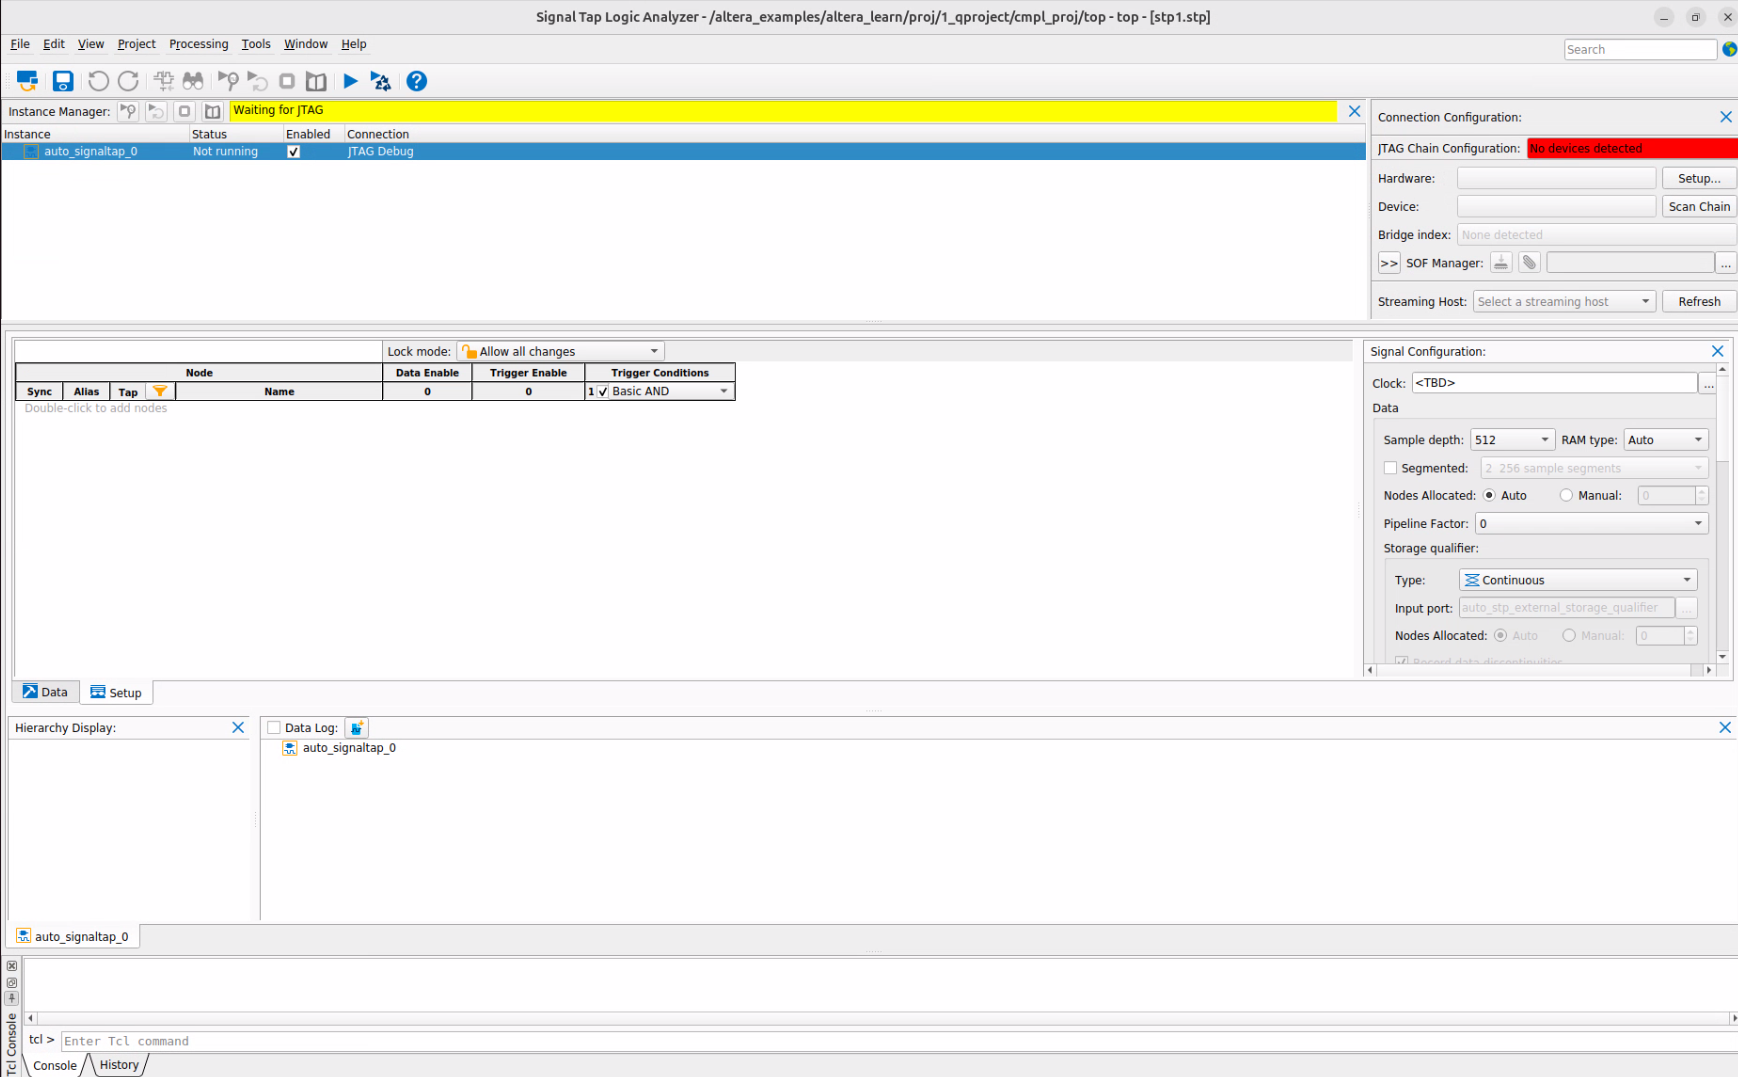Redo the last change
1738x1077 pixels.
click(128, 81)
